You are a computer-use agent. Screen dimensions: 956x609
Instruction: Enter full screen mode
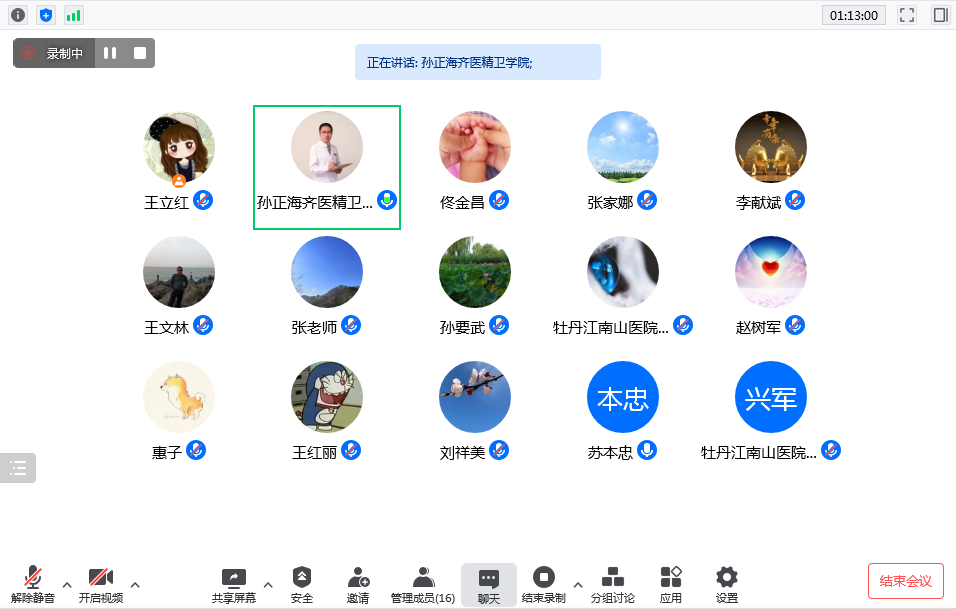click(907, 15)
